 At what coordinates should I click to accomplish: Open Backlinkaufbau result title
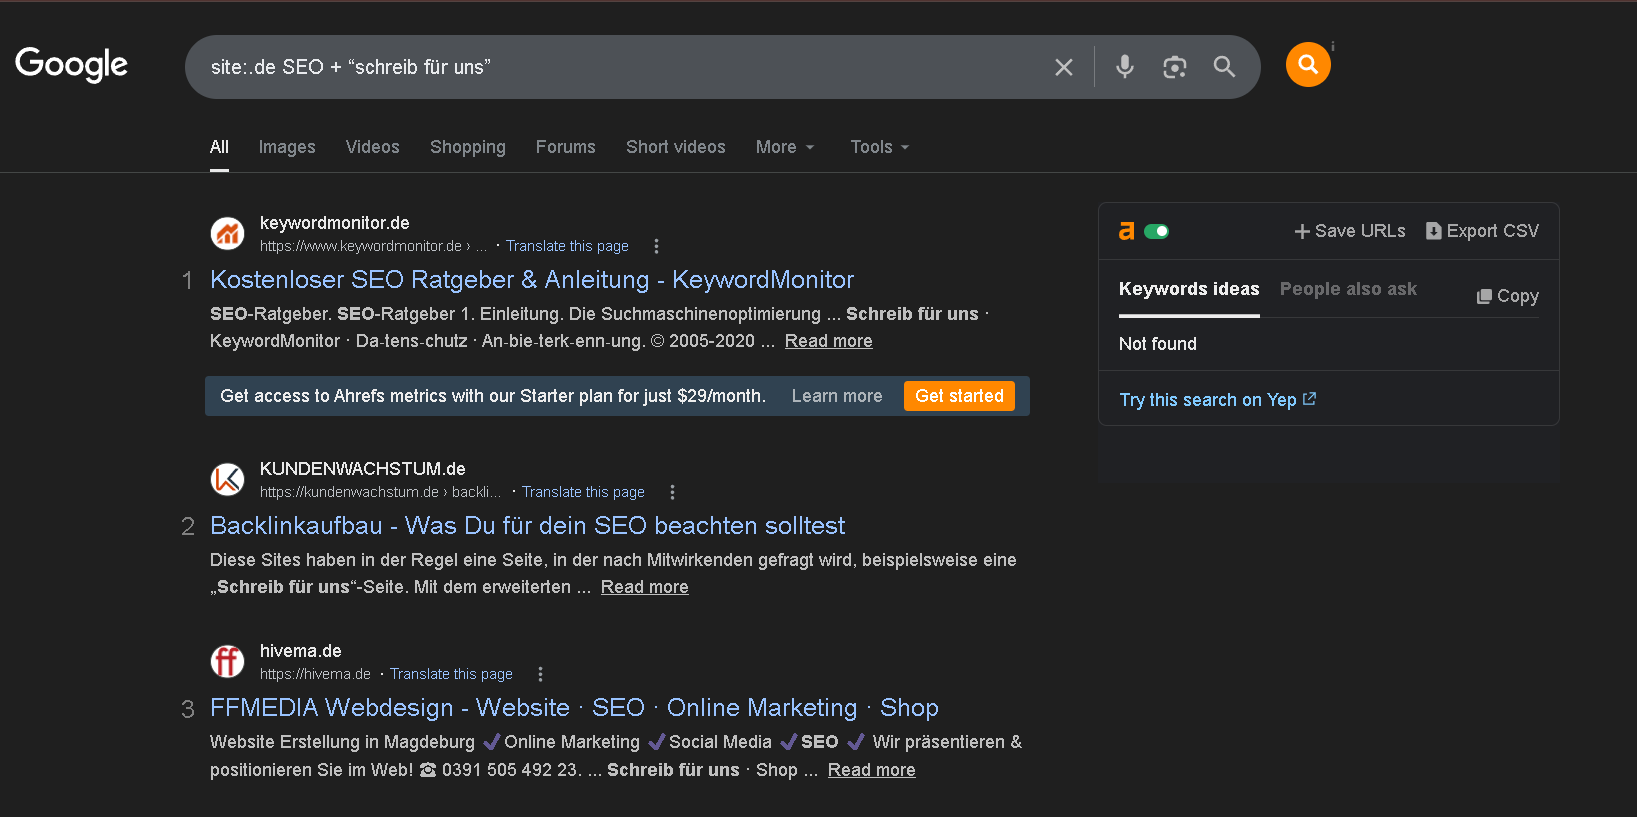click(528, 526)
